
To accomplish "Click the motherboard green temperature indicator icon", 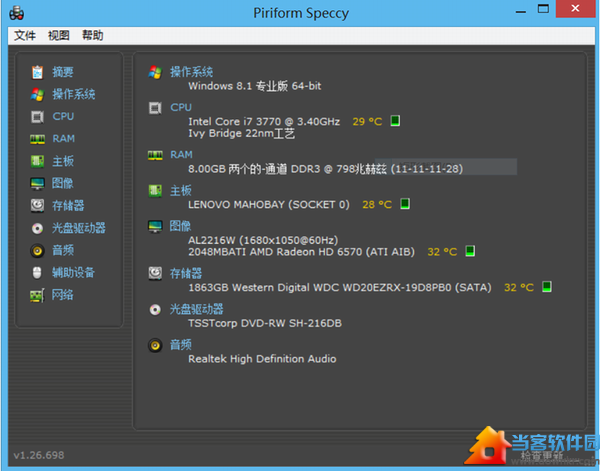I will click(x=405, y=204).
